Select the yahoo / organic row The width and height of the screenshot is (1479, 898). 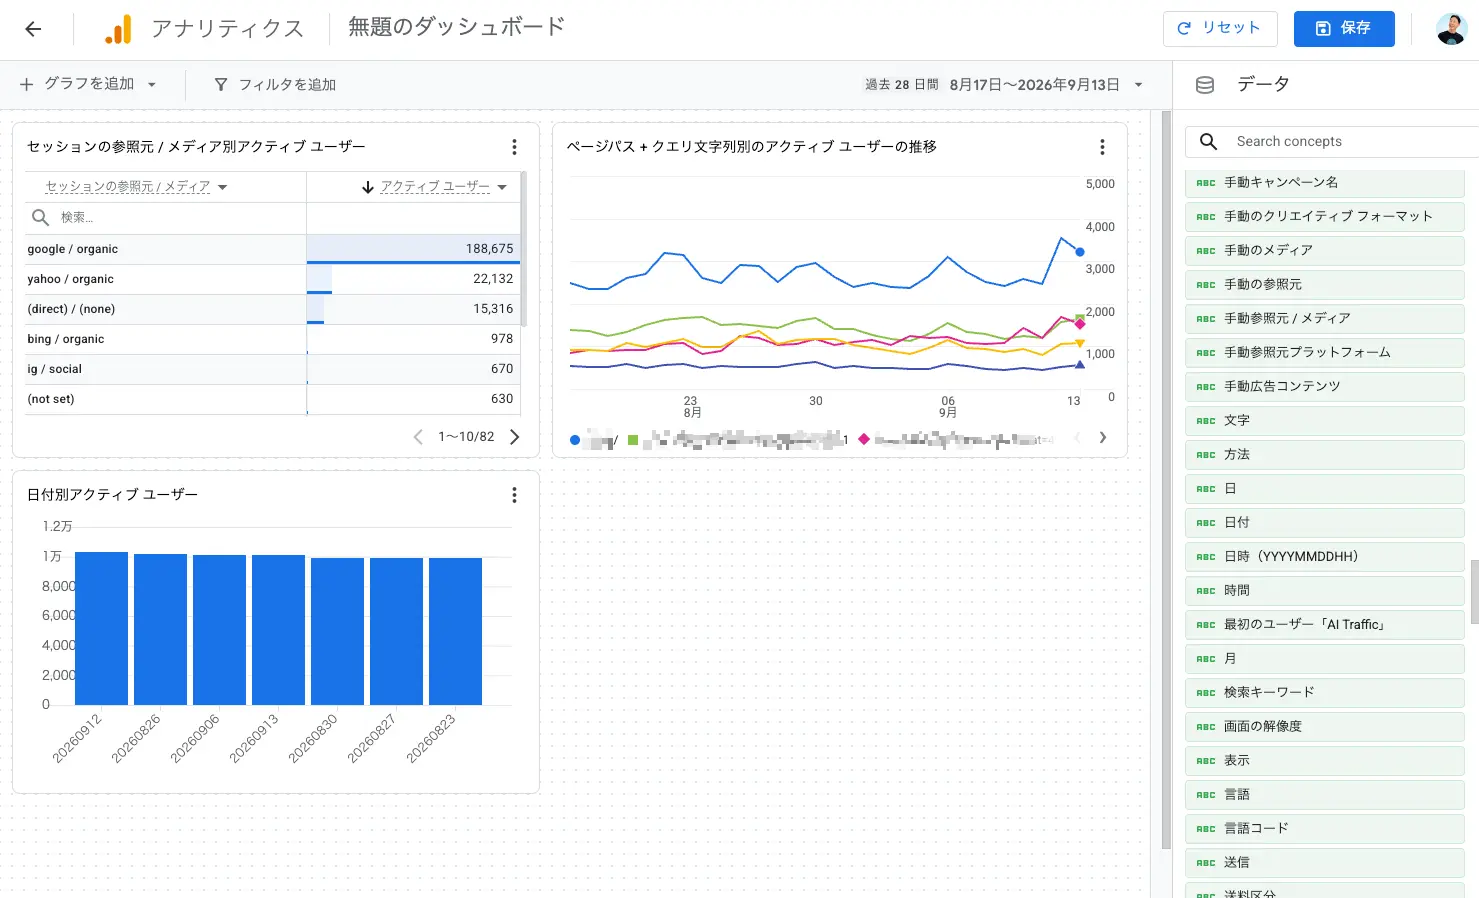[x=272, y=279]
